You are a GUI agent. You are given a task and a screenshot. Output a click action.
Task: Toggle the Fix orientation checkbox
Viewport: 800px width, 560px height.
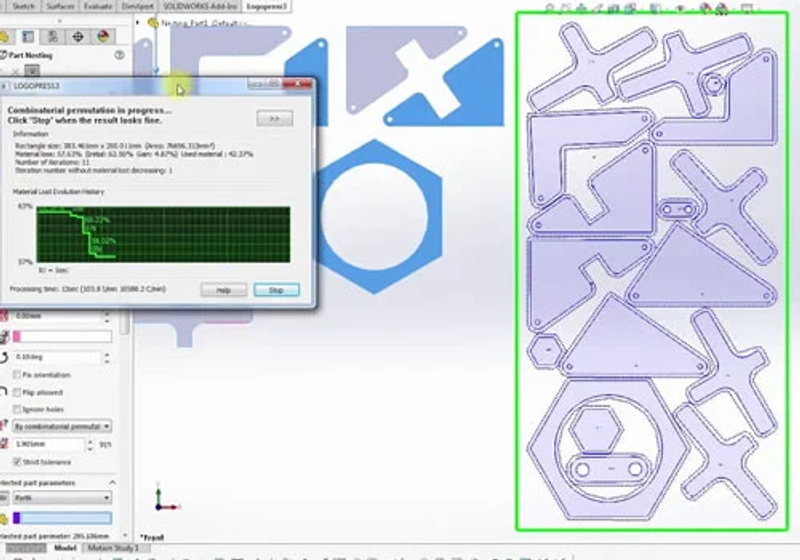pyautogui.click(x=17, y=375)
